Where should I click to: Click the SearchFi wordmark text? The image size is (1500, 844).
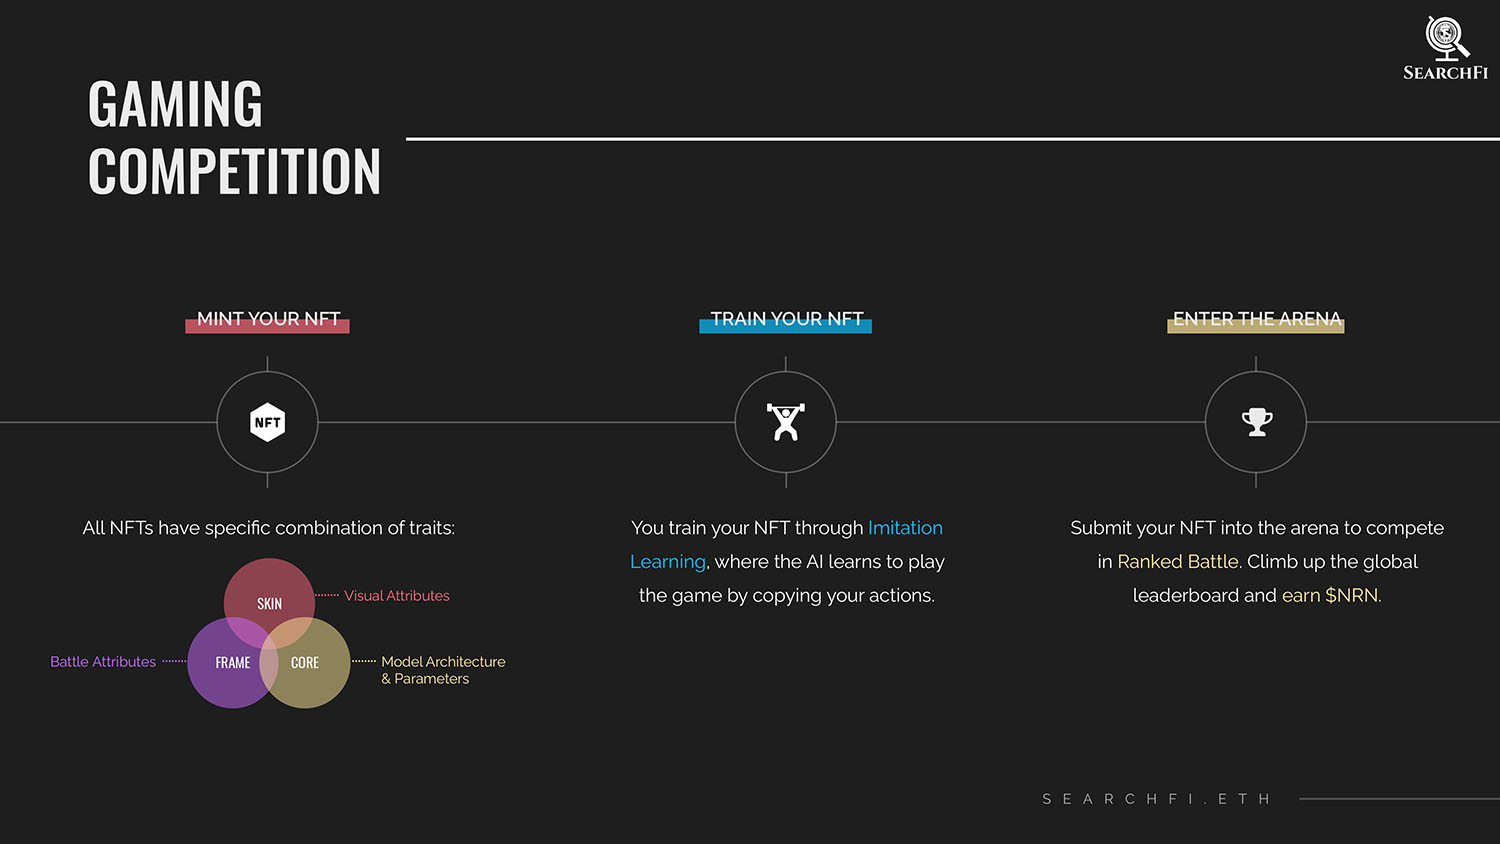(x=1446, y=73)
